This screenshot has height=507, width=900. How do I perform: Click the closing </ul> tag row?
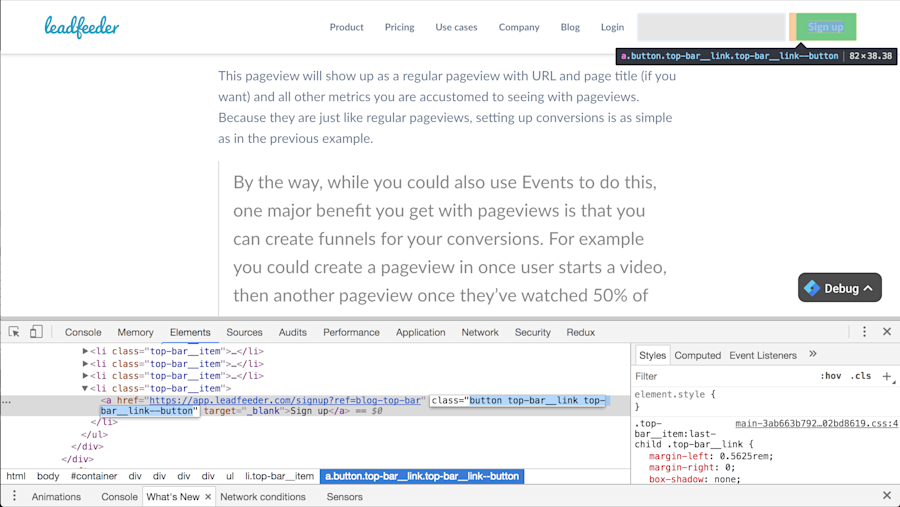pyautogui.click(x=94, y=434)
